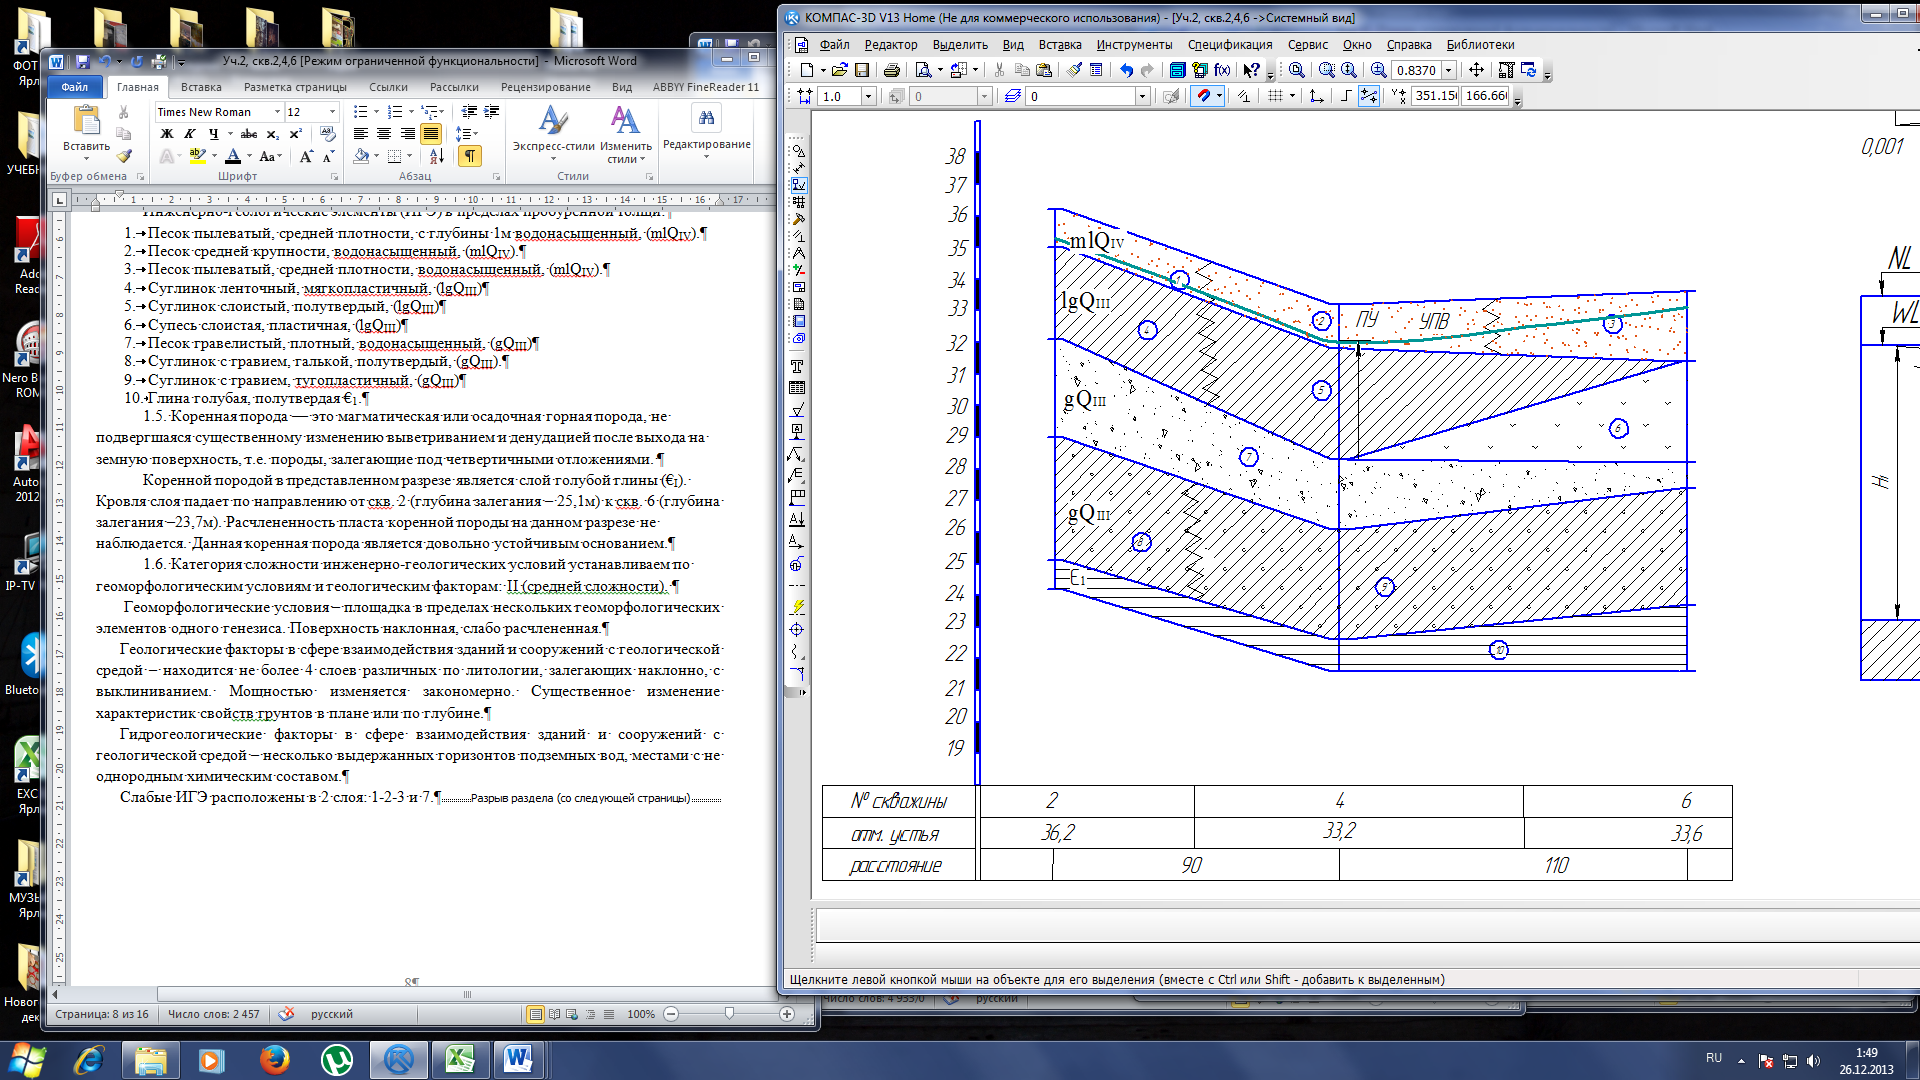Open the Инструменты menu in KOMPAS
The width and height of the screenshot is (1920, 1080).
[1134, 45]
